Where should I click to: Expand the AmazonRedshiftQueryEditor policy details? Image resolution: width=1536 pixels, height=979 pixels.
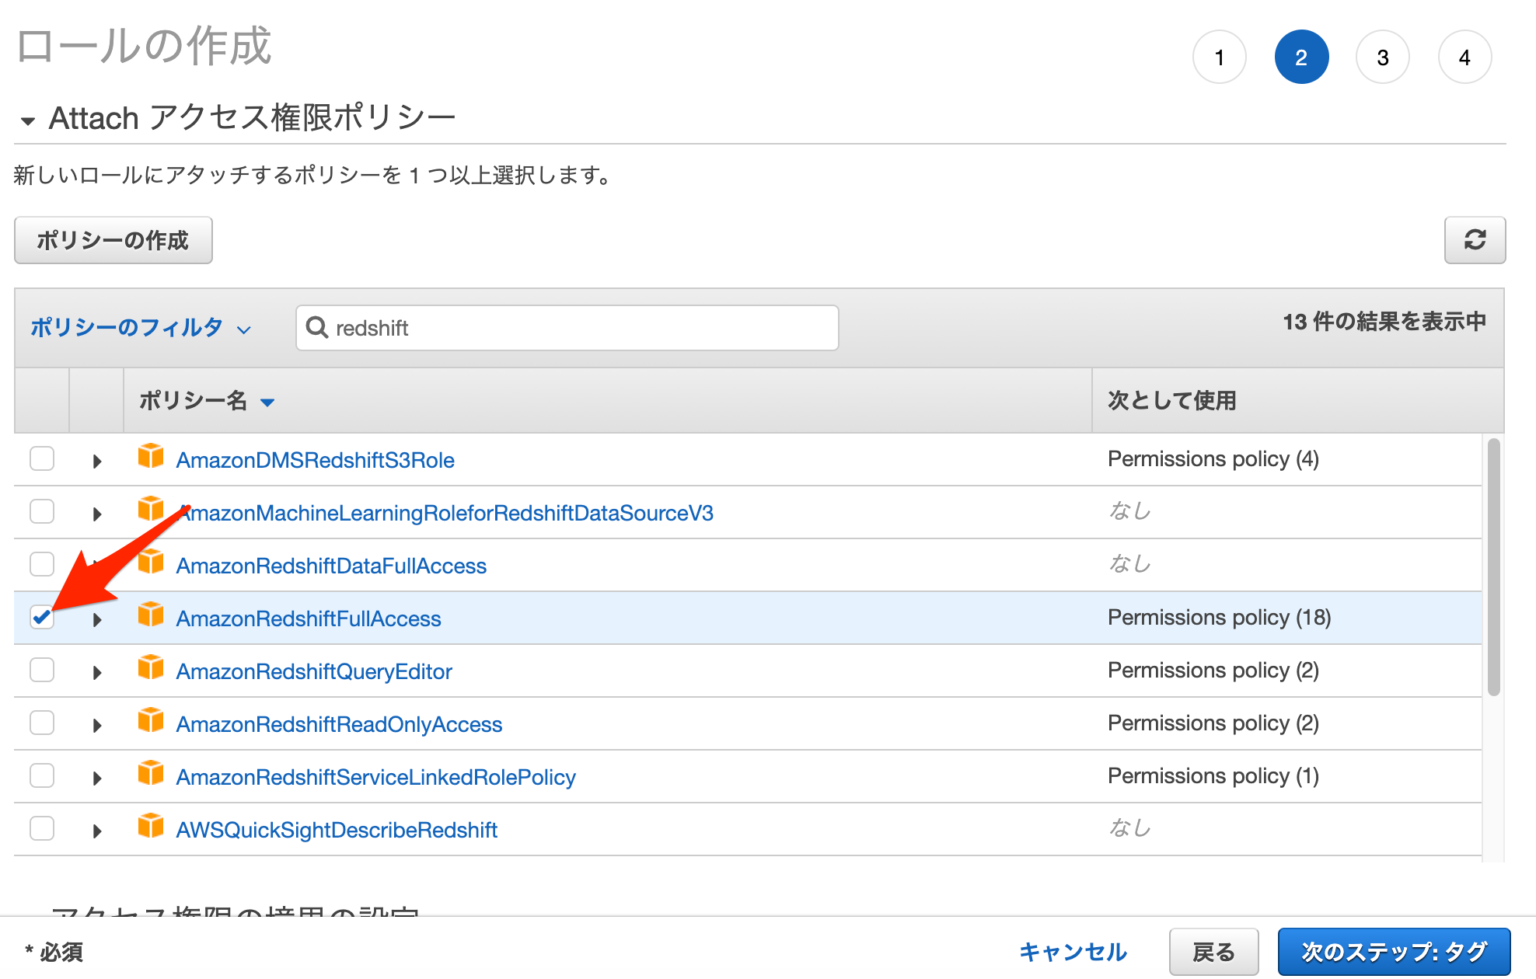point(96,670)
